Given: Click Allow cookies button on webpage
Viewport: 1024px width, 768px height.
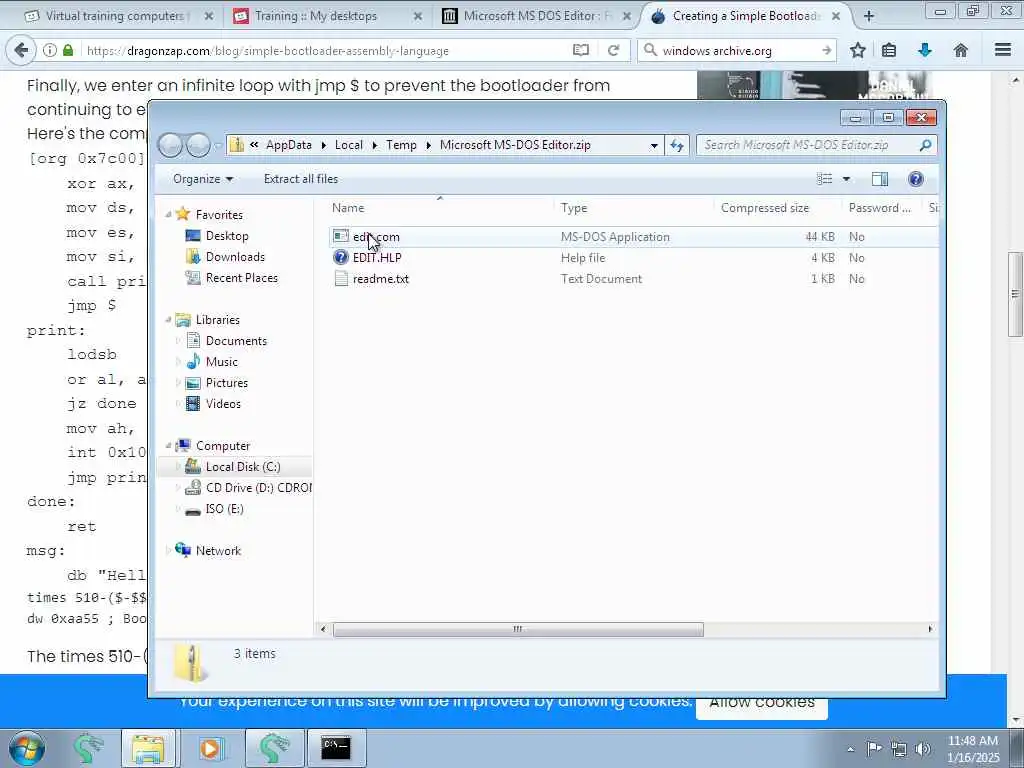Looking at the screenshot, I should pos(761,703).
